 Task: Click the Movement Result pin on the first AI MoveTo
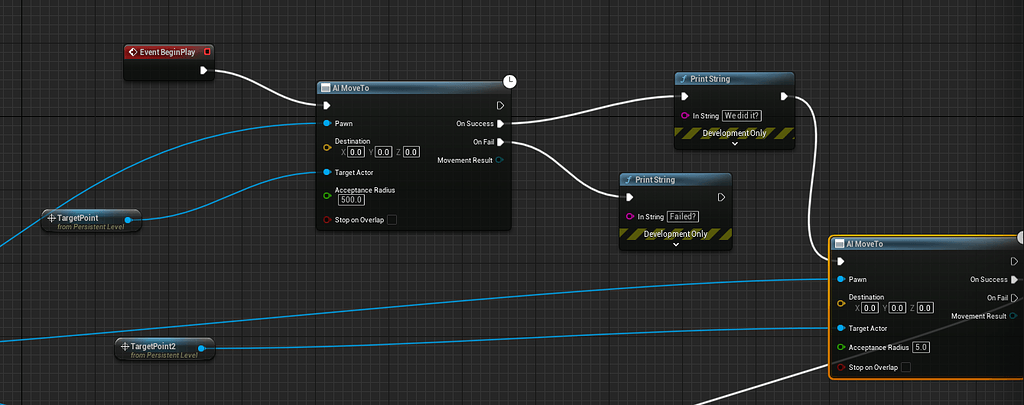pyautogui.click(x=500, y=160)
